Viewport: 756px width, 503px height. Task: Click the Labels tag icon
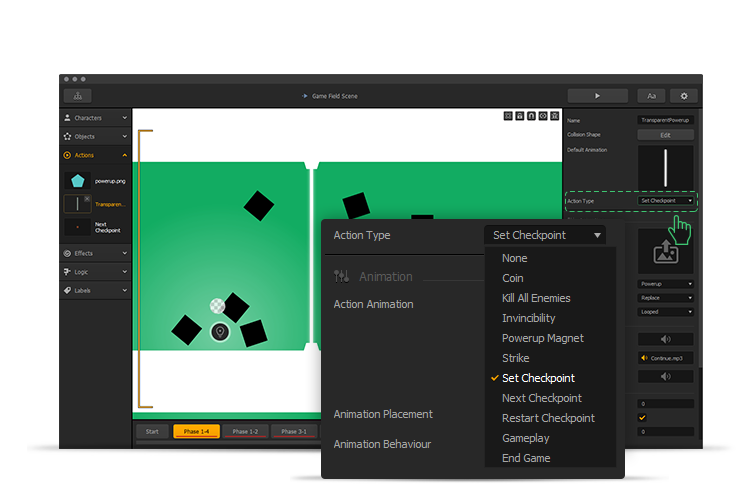(x=68, y=290)
